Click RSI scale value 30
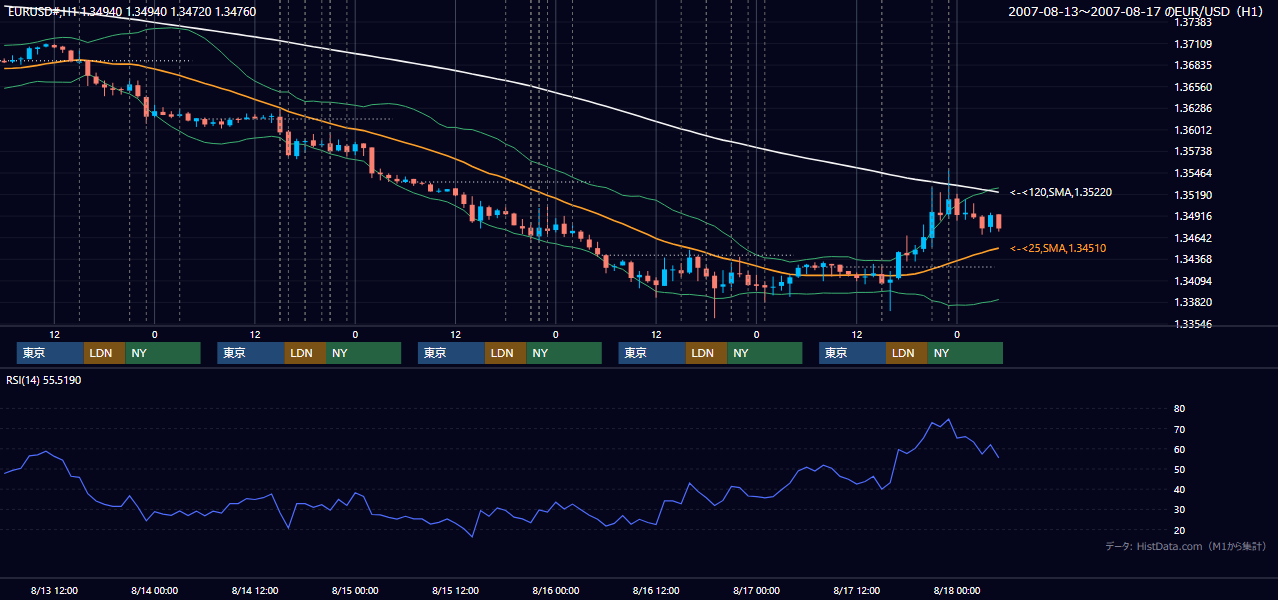The width and height of the screenshot is (1278, 600). 1180,510
